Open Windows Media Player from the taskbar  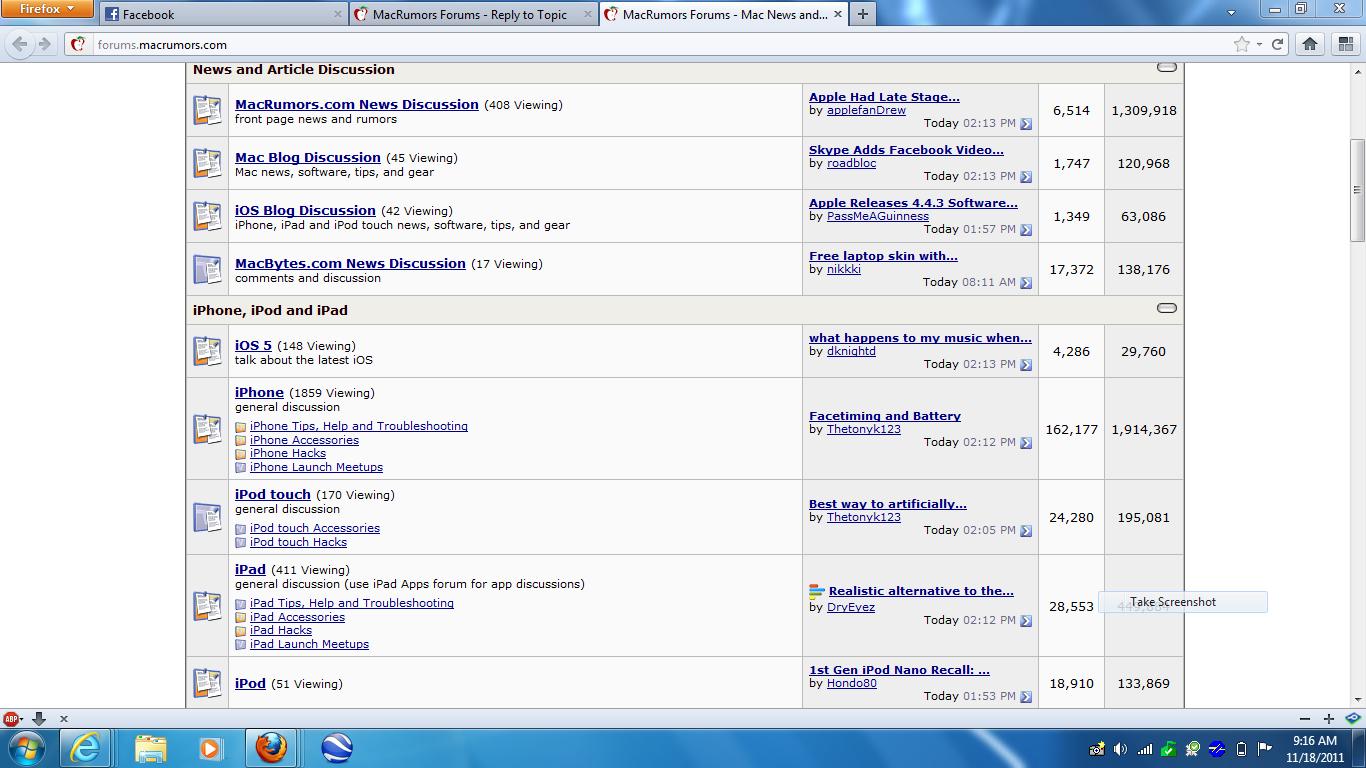click(210, 748)
